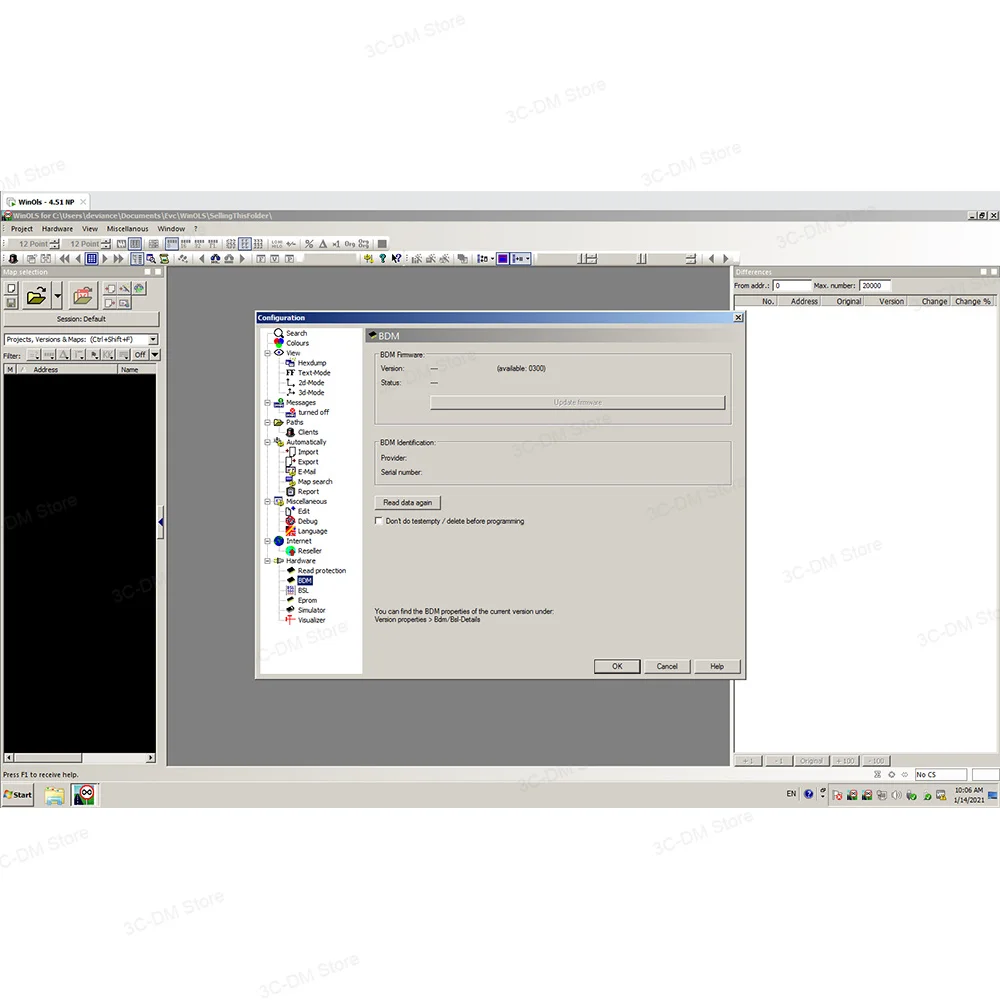Open dropdown arrow beside open-folder button

click(57, 295)
